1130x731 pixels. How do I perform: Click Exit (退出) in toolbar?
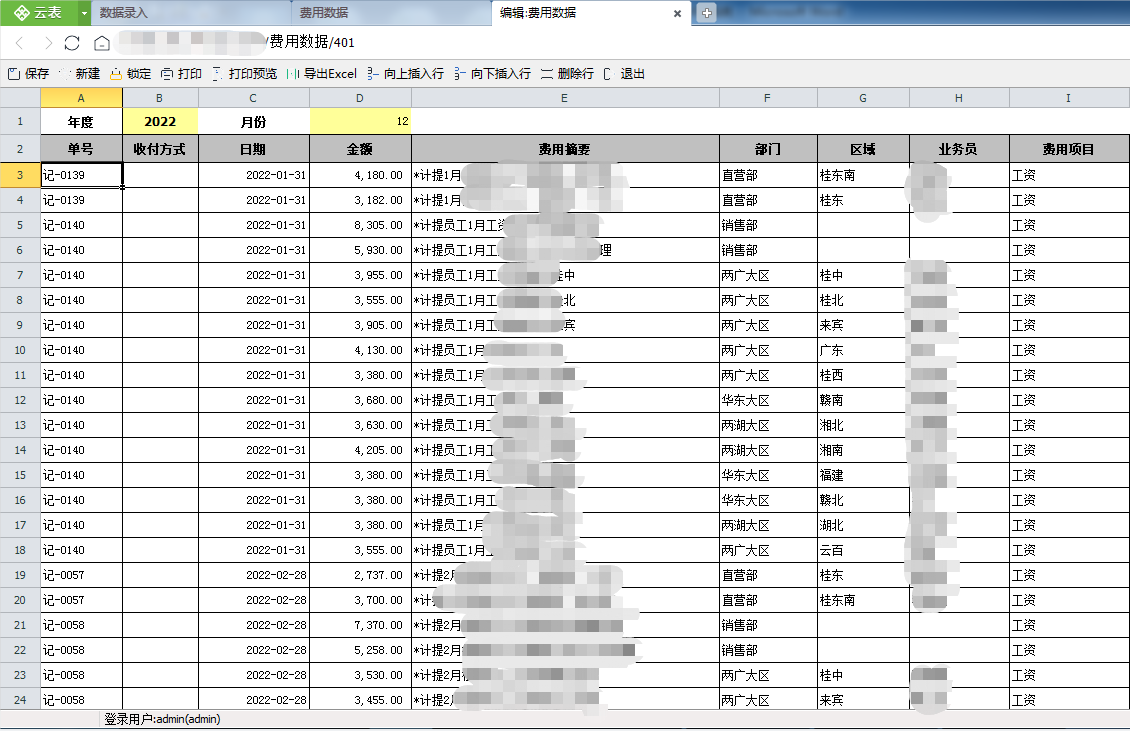coord(624,74)
